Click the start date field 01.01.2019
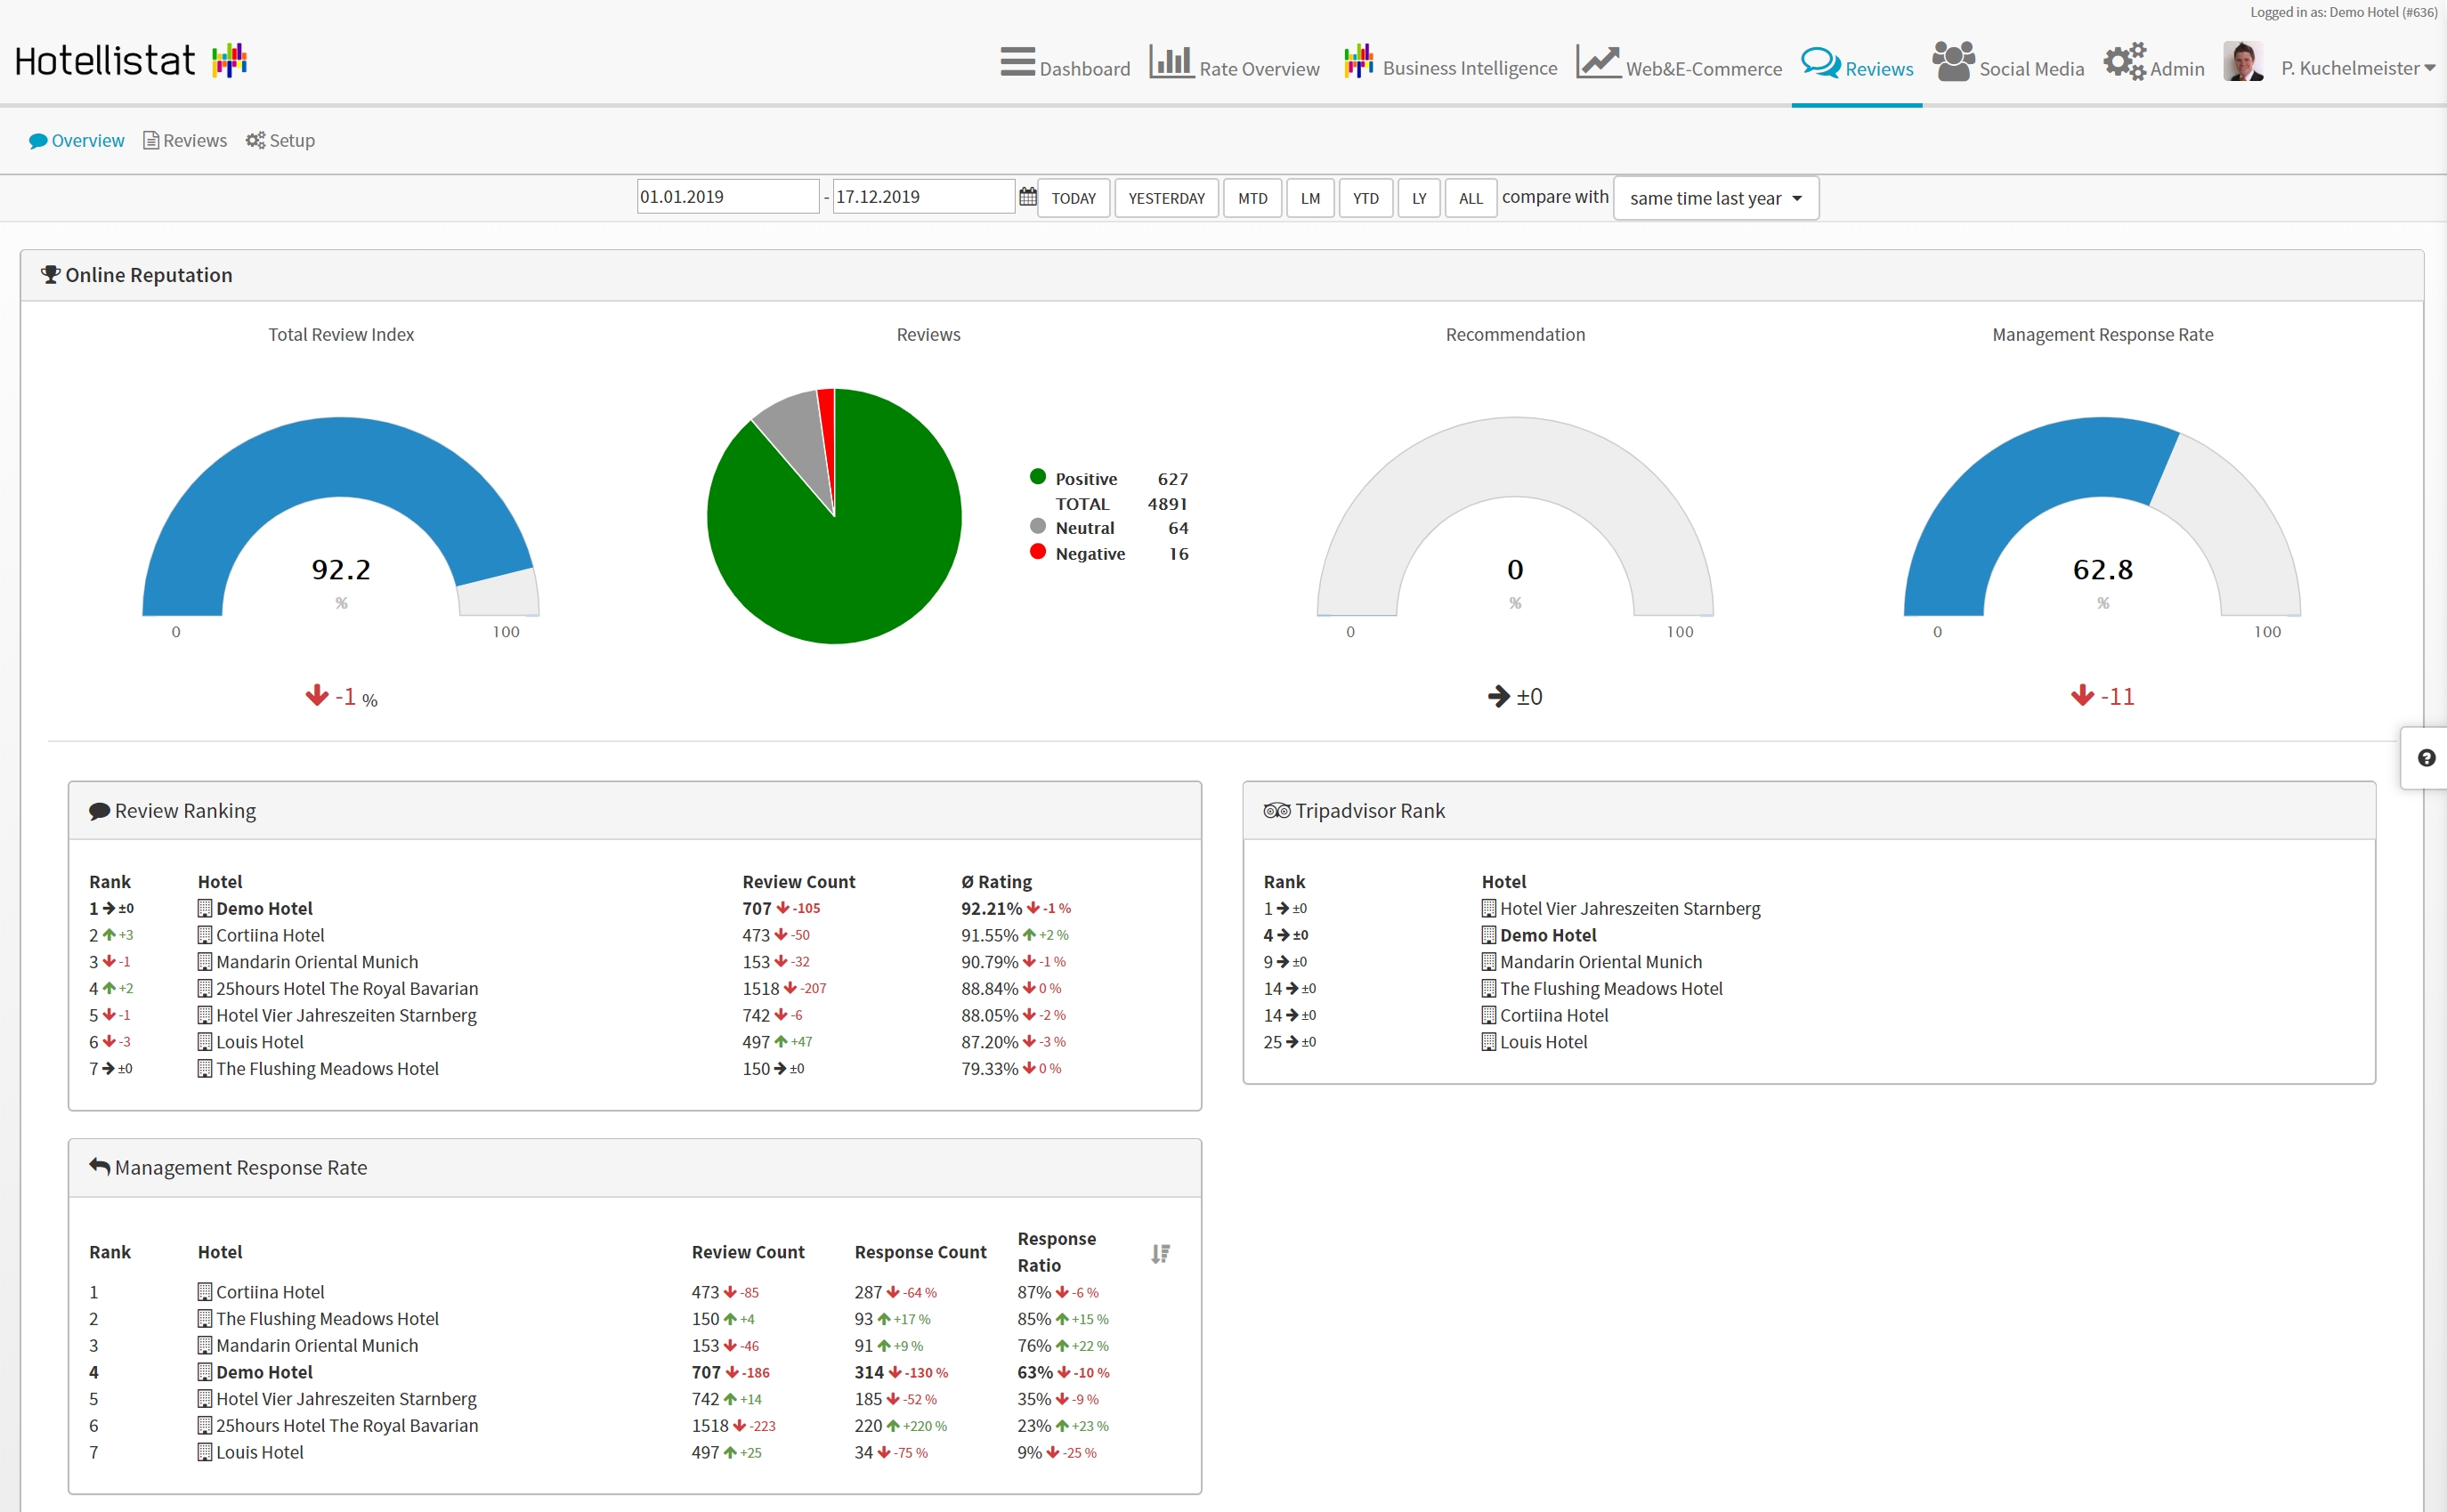 pyautogui.click(x=727, y=197)
